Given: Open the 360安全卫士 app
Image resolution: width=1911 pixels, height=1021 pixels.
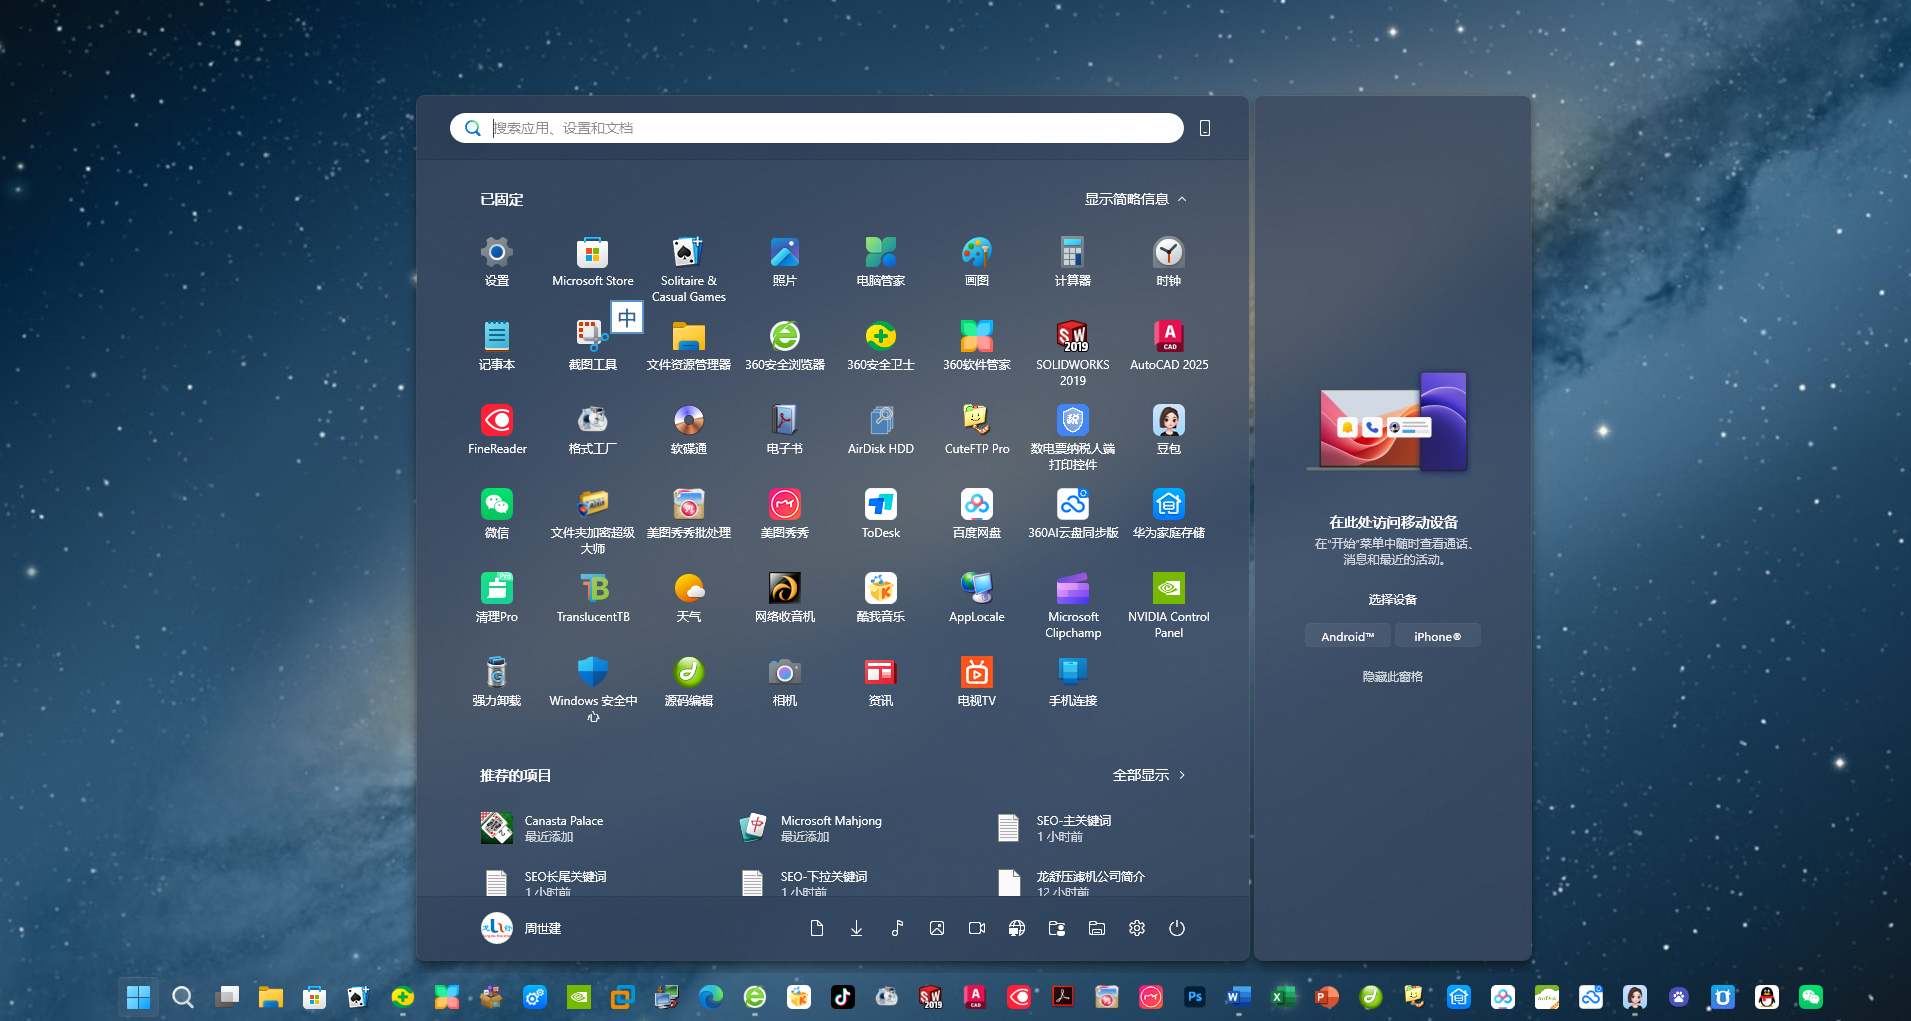Looking at the screenshot, I should click(x=880, y=346).
